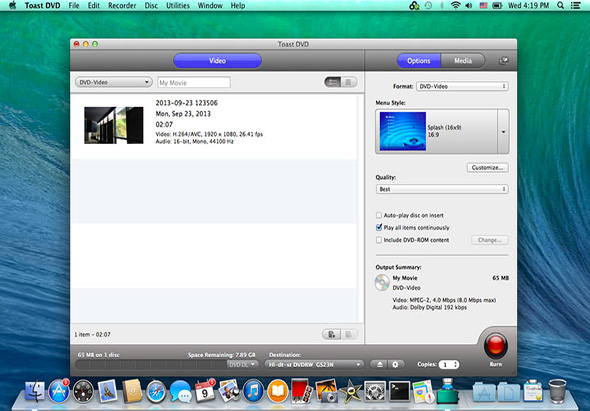
Task: Click Toast DVD toaster icon in dock
Action: tap(448, 391)
